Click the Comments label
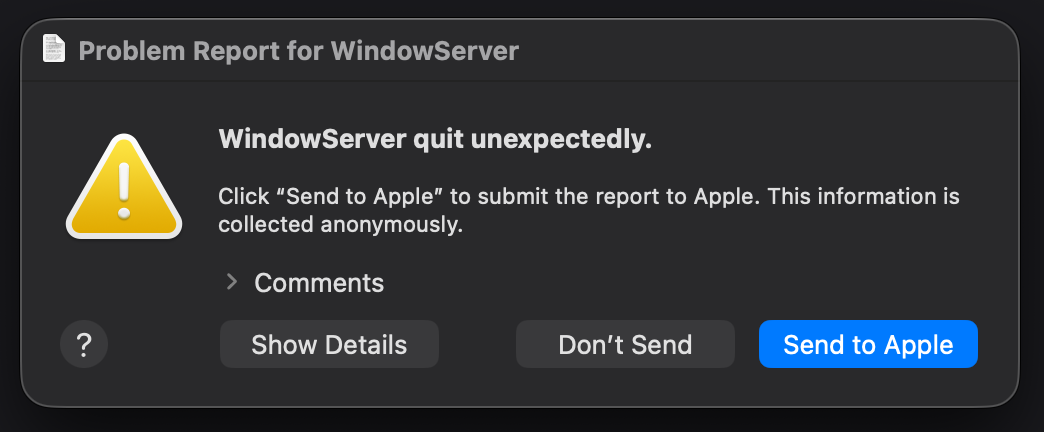This screenshot has width=1044, height=432. tap(319, 283)
